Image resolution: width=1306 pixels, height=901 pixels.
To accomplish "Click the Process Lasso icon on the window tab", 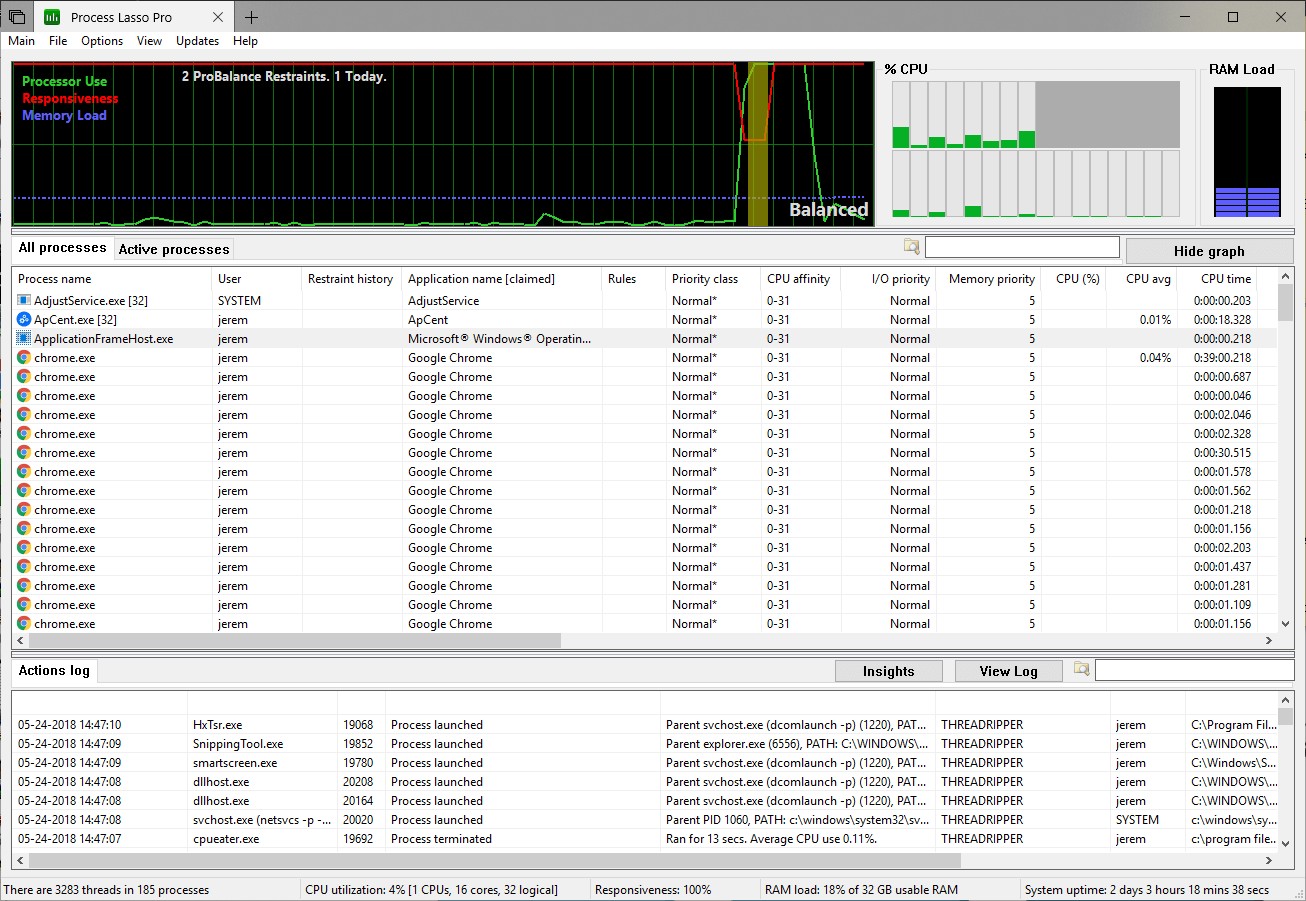I will click(x=51, y=16).
